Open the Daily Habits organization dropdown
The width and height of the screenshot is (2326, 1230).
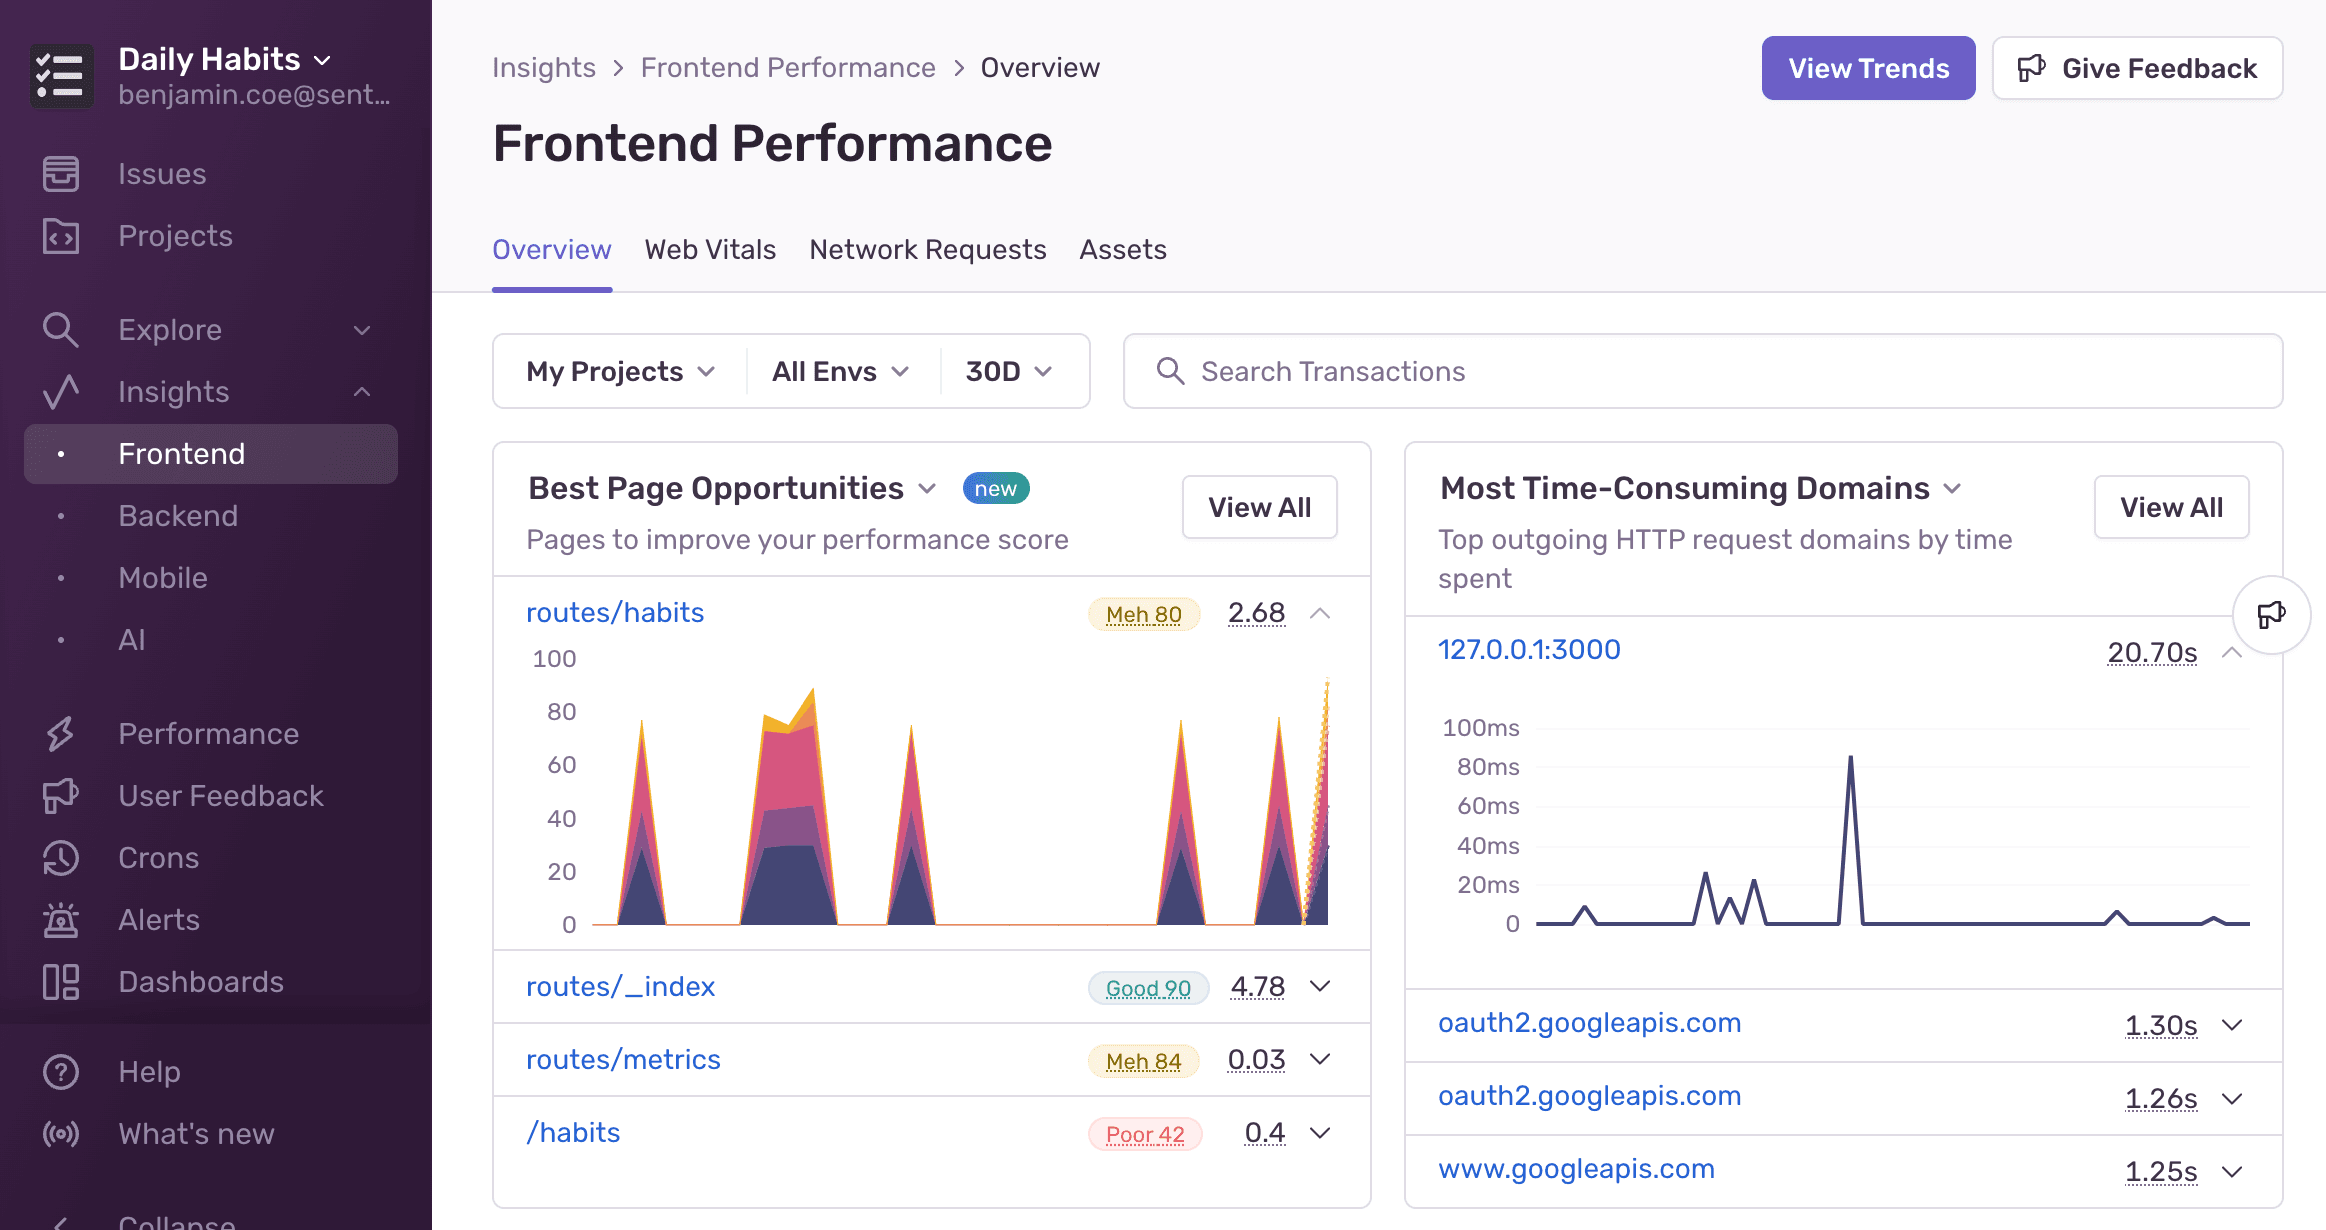tap(224, 60)
